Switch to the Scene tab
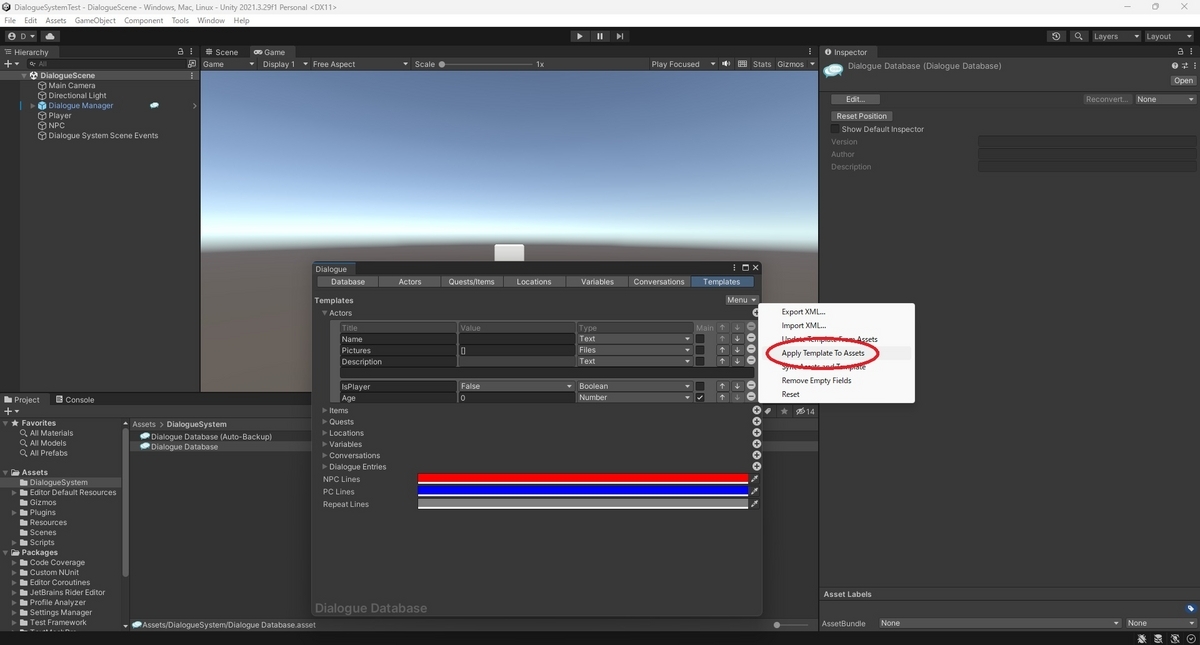The height and width of the screenshot is (645, 1200). [222, 52]
